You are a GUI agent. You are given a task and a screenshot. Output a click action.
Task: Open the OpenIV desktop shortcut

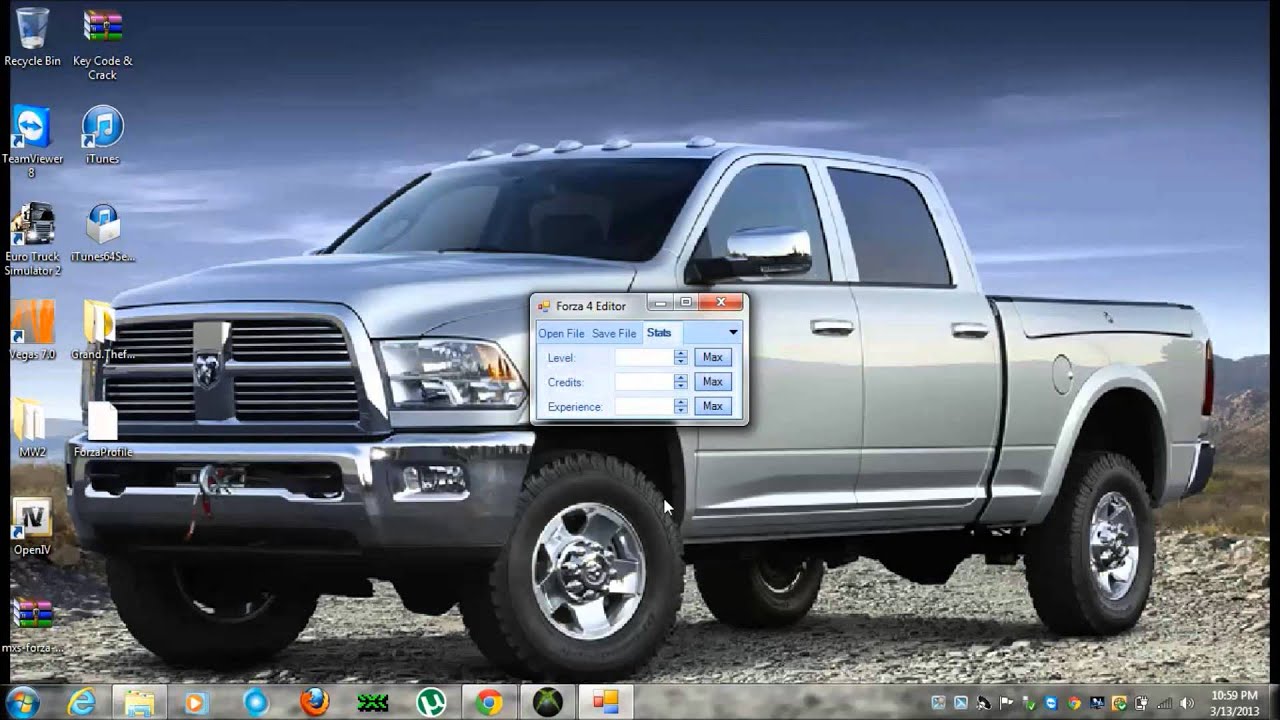point(32,520)
